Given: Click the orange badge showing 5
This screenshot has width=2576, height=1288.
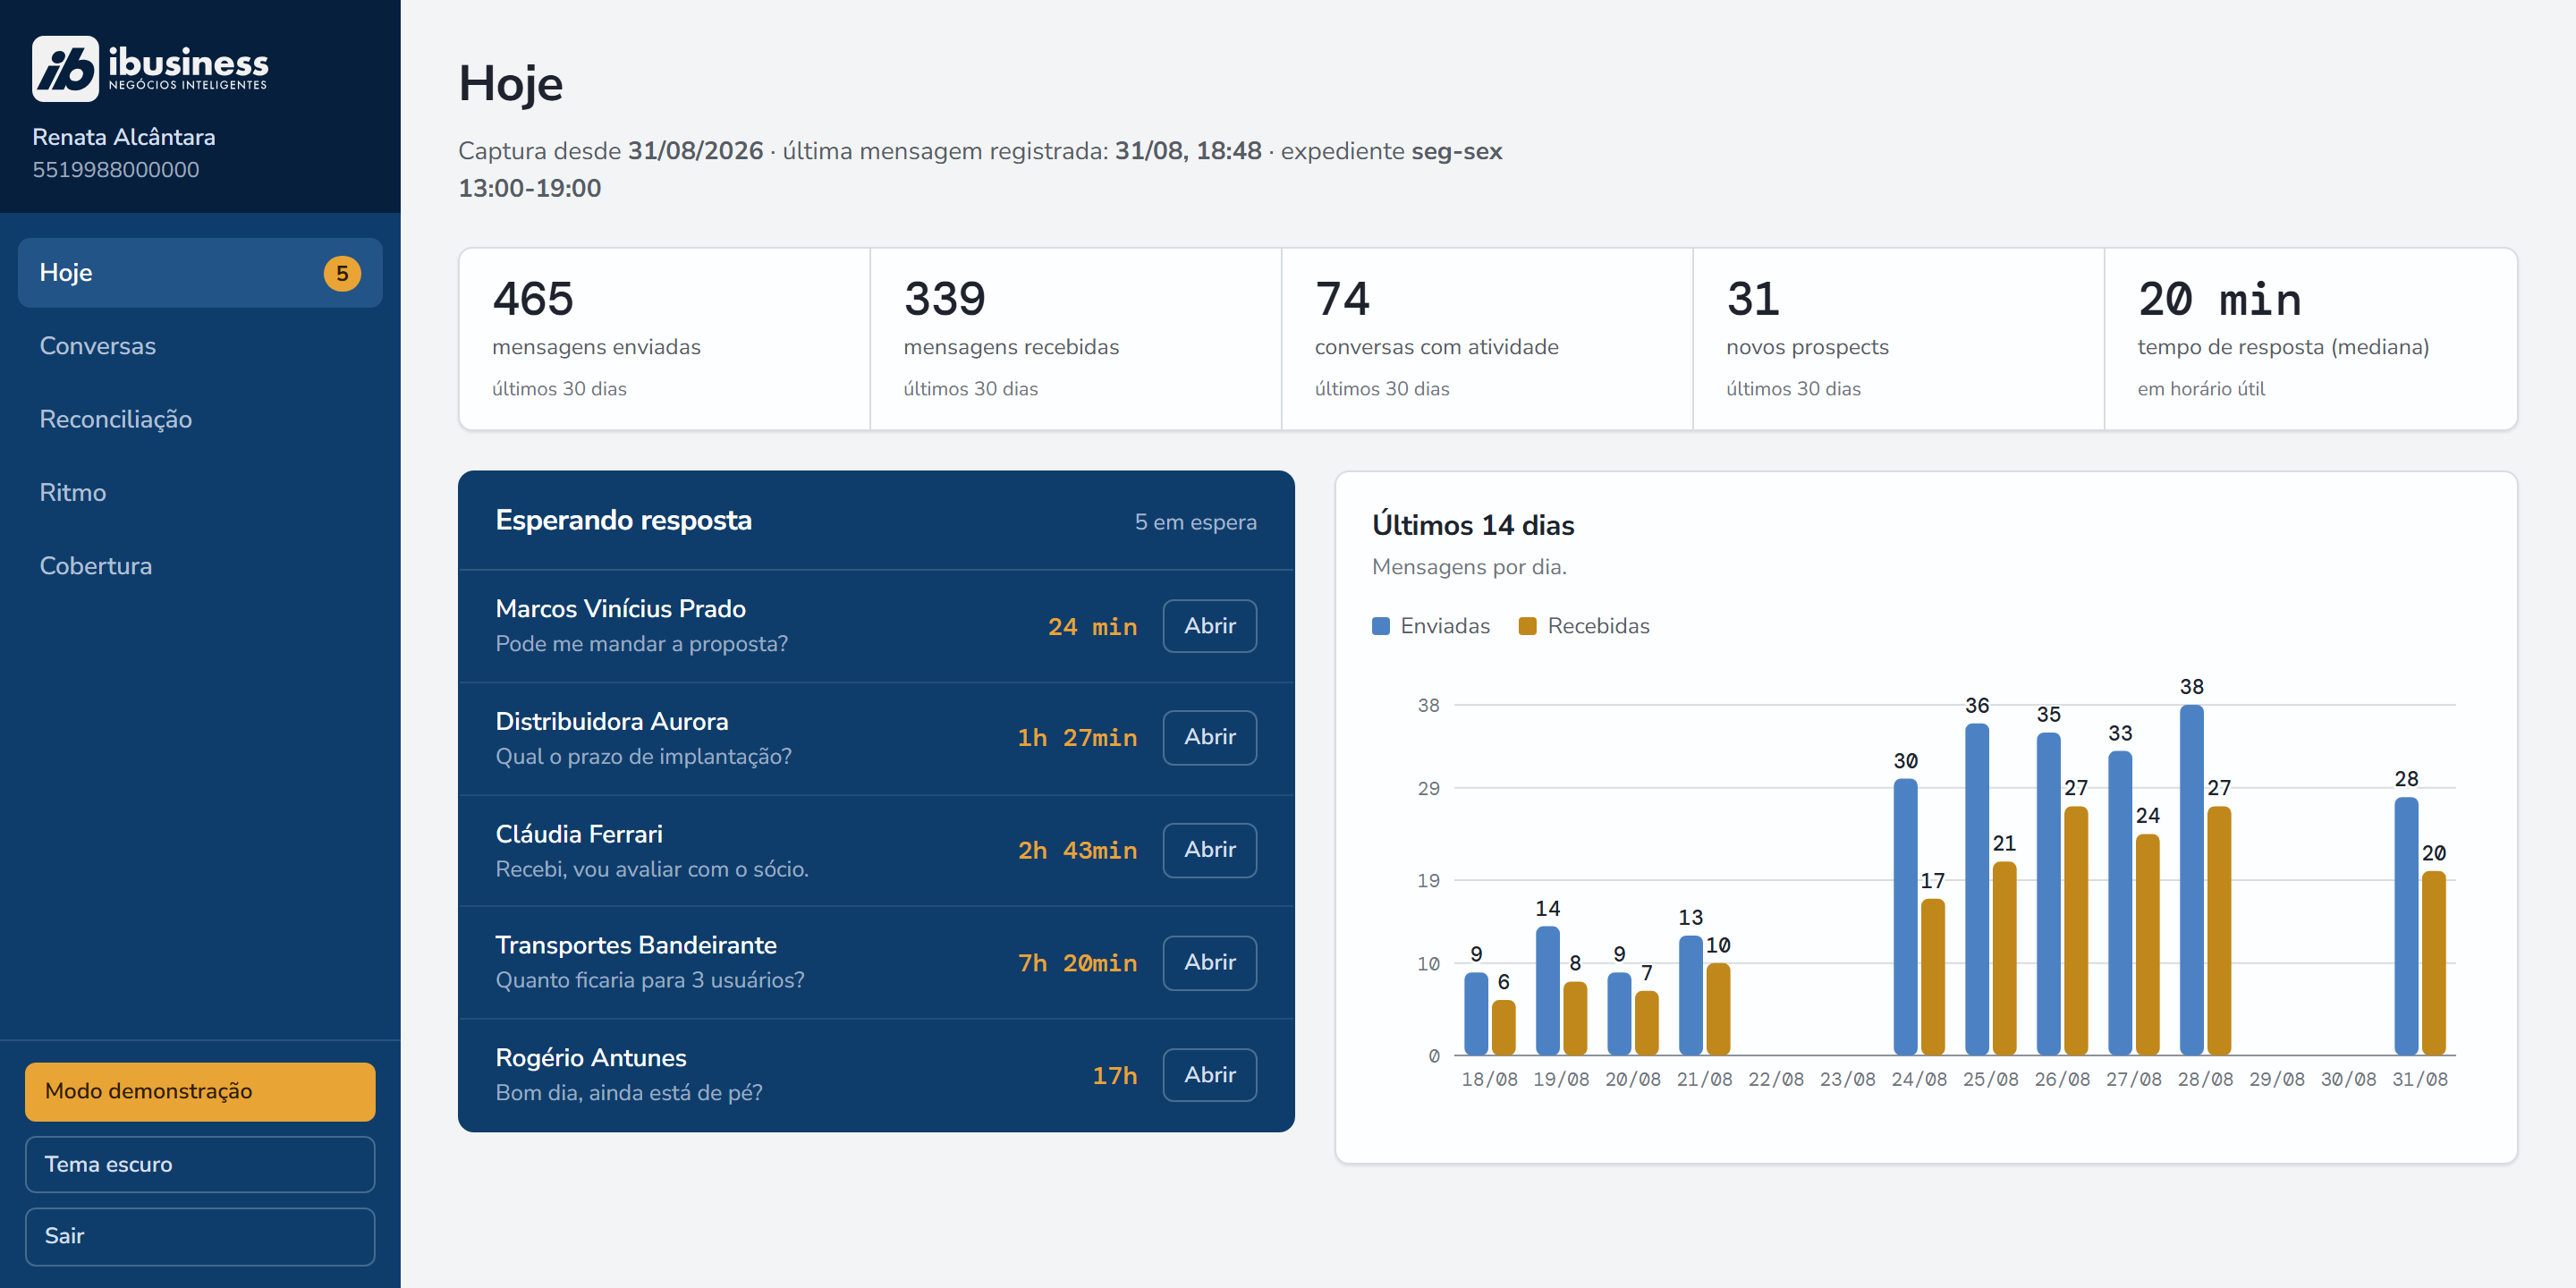Looking at the screenshot, I should point(342,273).
